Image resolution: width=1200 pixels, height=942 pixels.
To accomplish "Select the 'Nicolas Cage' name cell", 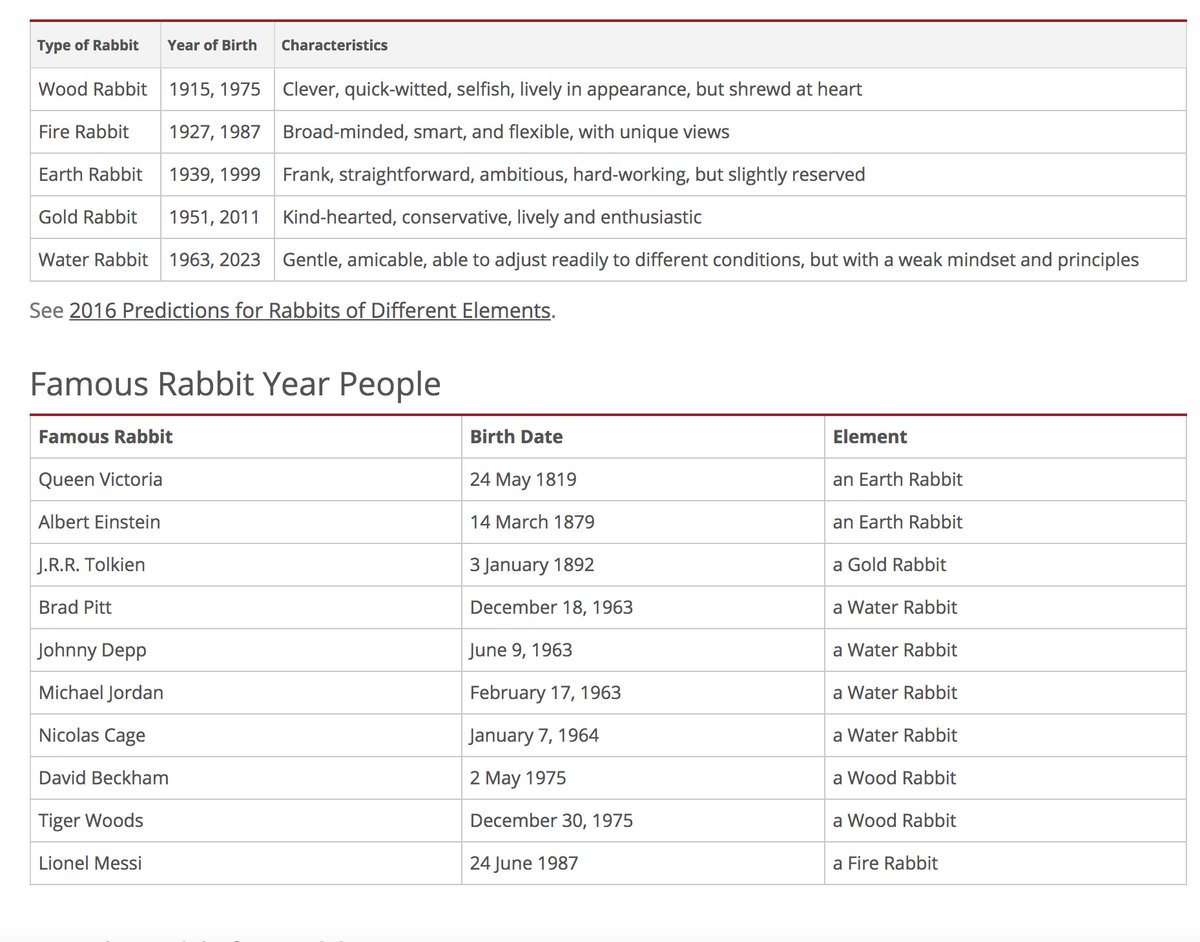I will click(x=245, y=735).
